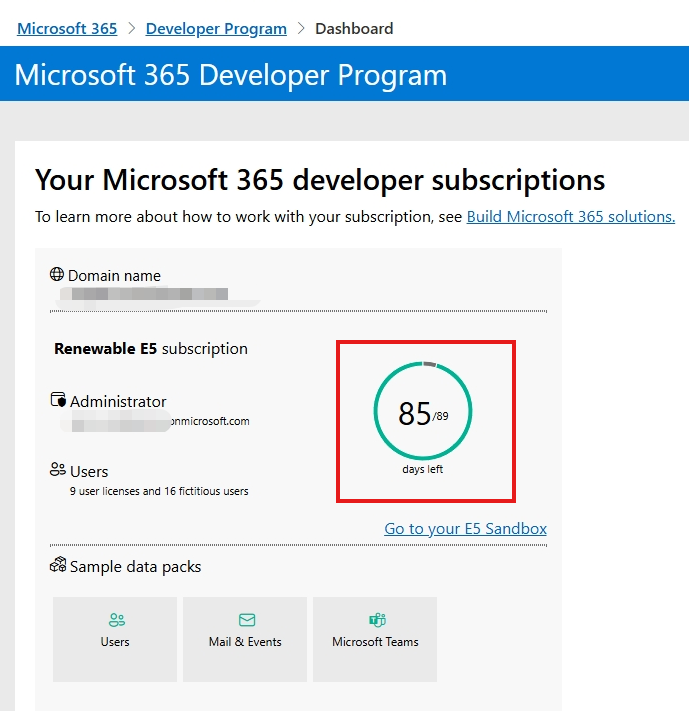Open Build Microsoft 365 solutions link
Viewport: 689px width, 711px height.
571,217
